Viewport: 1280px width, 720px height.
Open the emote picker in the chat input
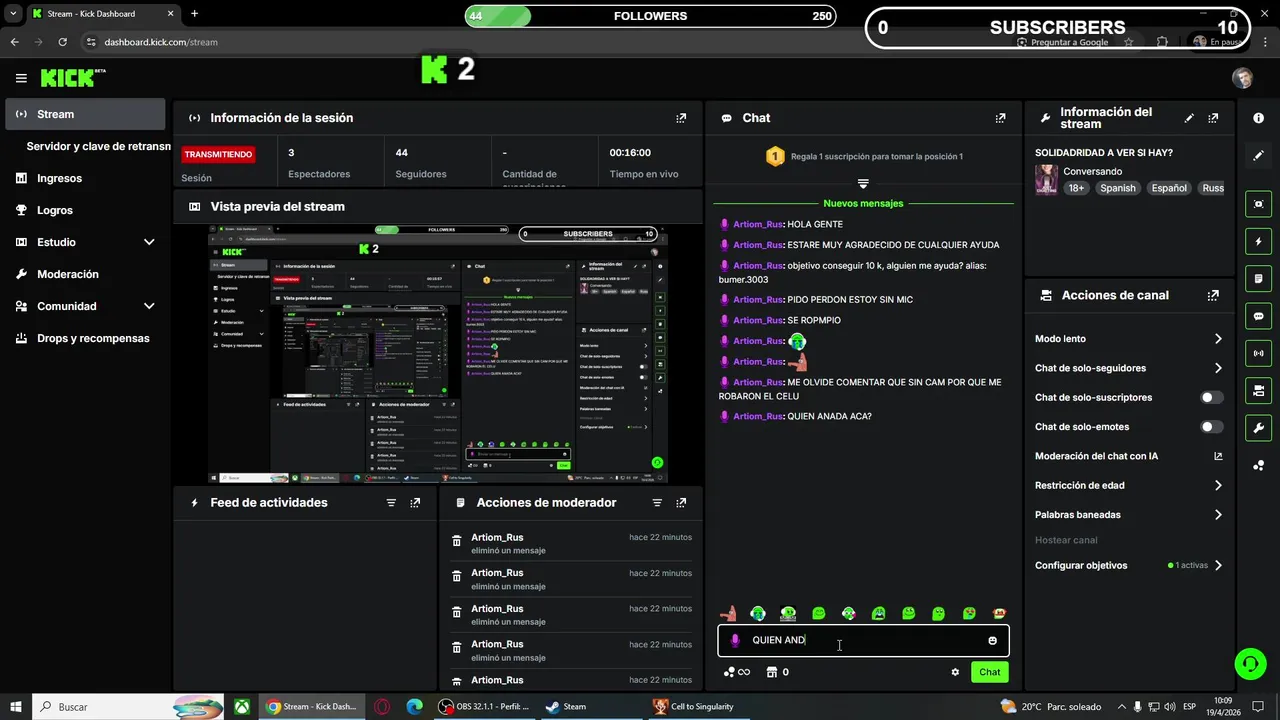click(992, 641)
